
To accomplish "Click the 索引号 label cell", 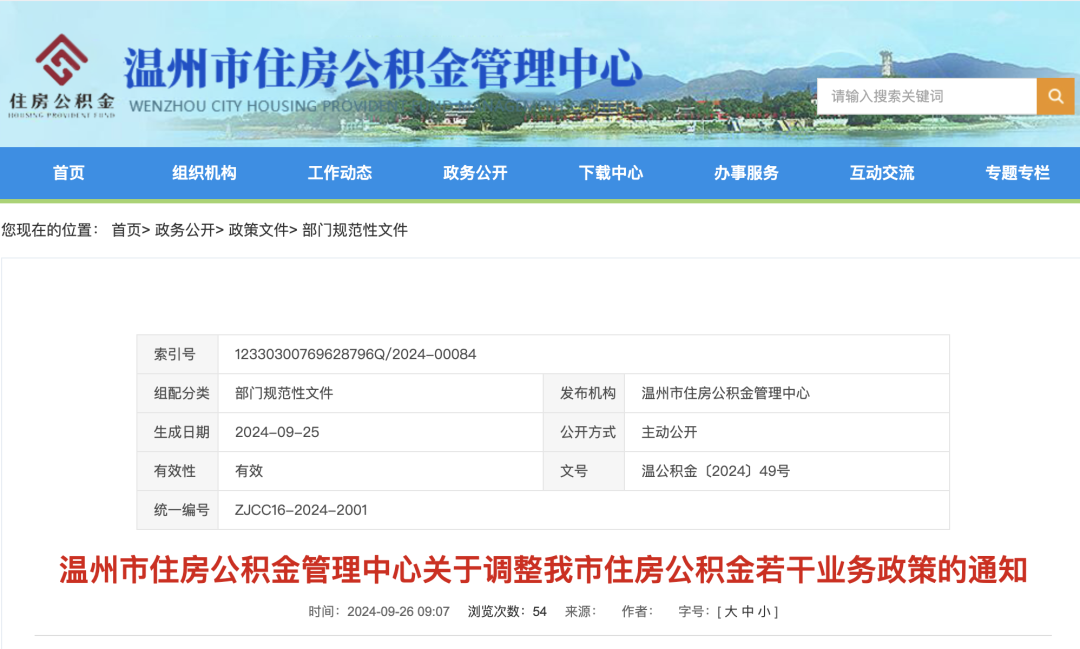I will (x=178, y=354).
